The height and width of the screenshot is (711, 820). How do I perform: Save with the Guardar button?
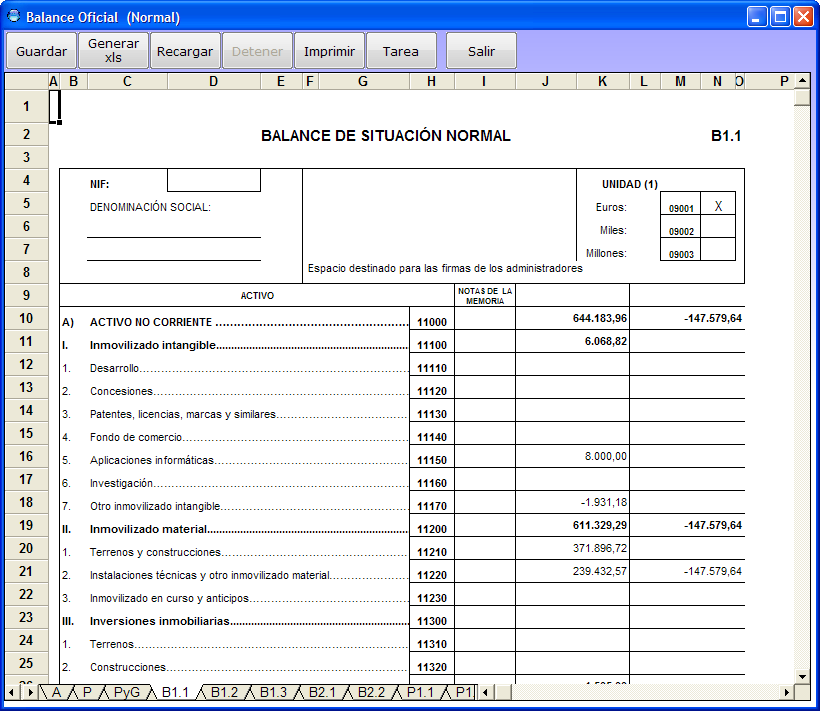41,51
